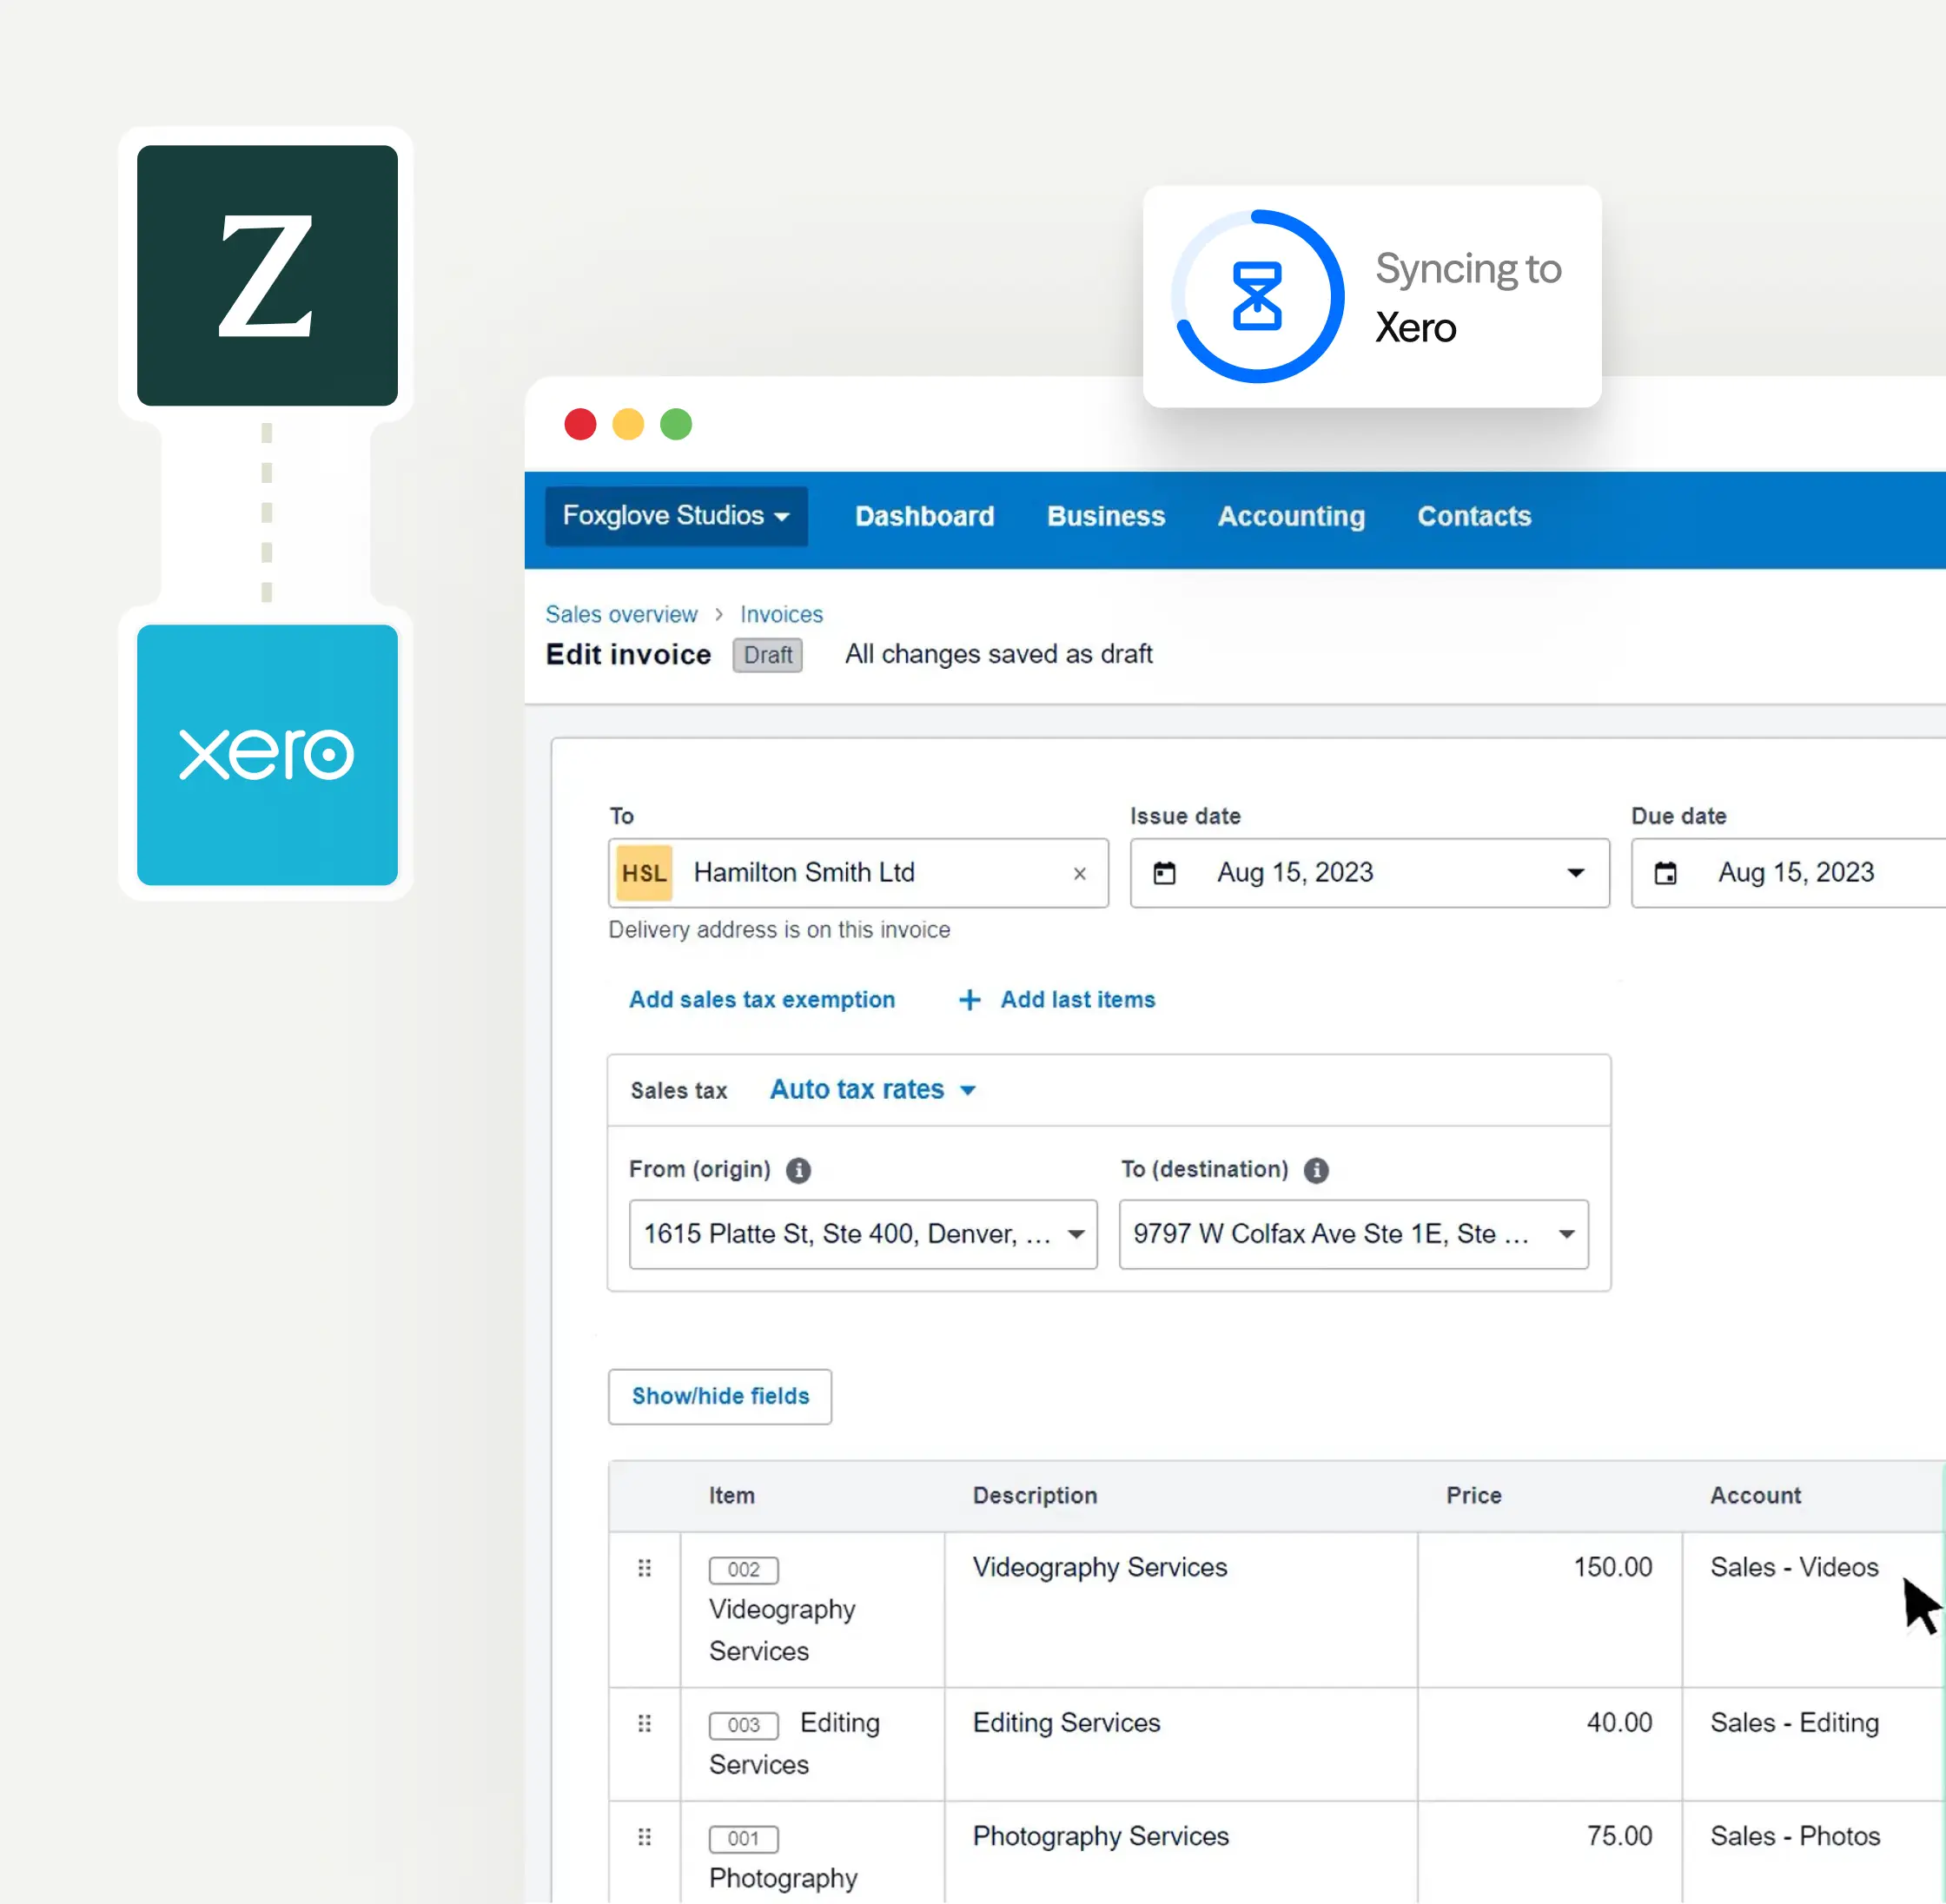
Task: Click the Show/hide fields button
Action: point(720,1396)
